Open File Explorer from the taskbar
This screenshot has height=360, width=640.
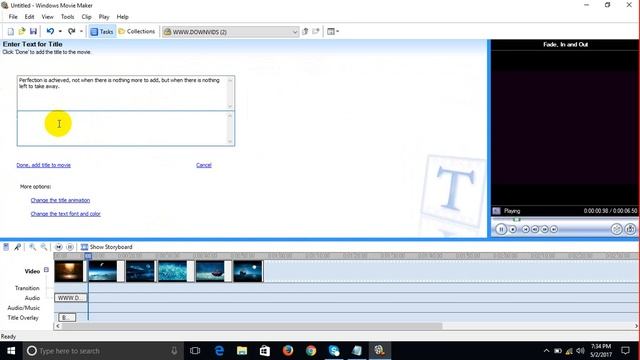242,351
